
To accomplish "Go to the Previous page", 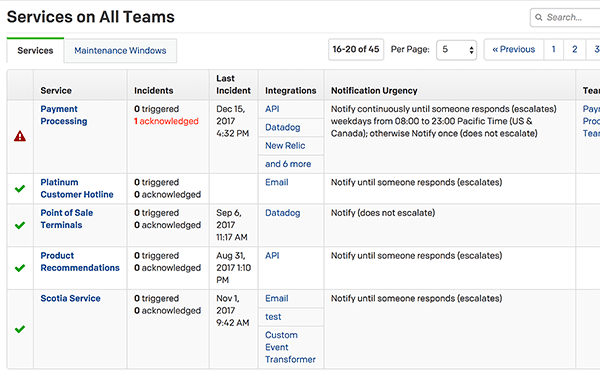I will pos(514,49).
